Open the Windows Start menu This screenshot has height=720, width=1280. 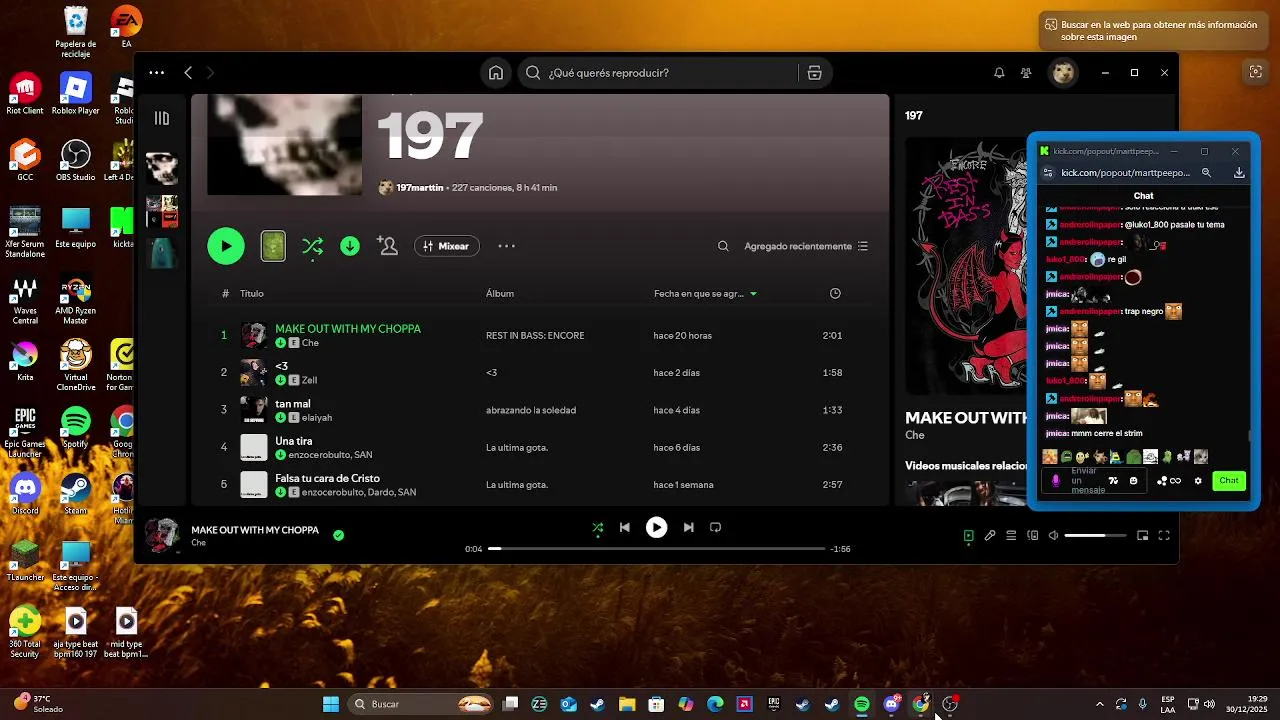[331, 704]
